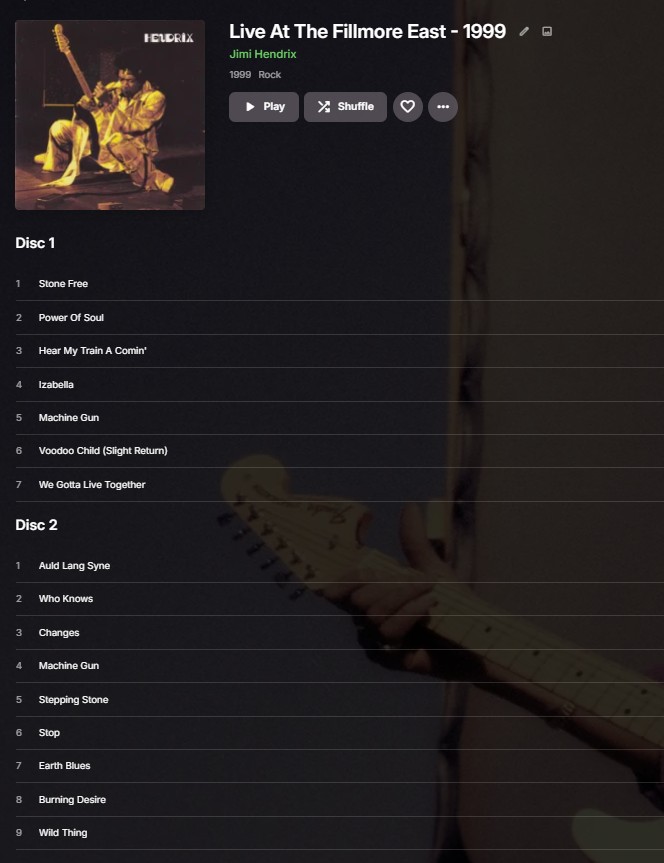The height and width of the screenshot is (863, 664).
Task: Select We Gotta Live Together track
Action: pos(339,485)
